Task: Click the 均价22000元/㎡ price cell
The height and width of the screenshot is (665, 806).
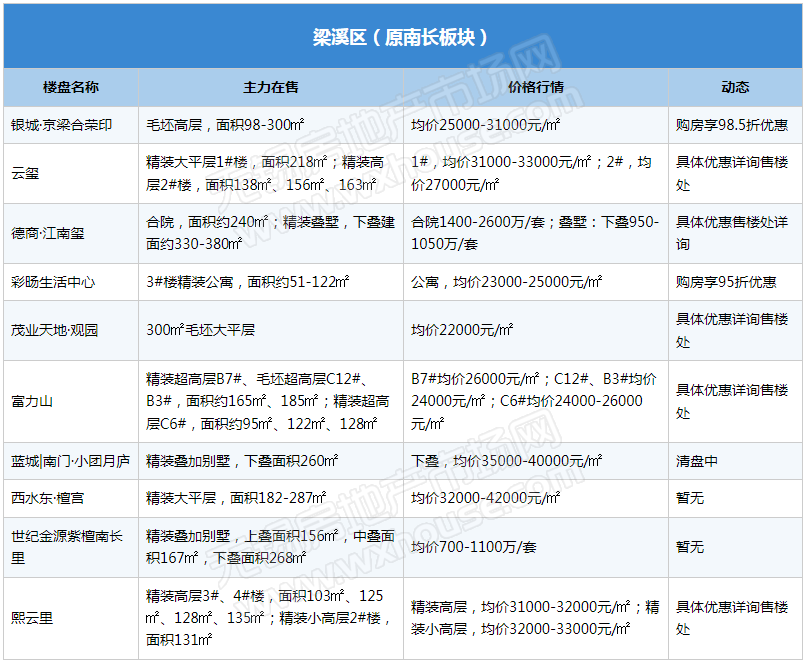Action: tap(462, 330)
